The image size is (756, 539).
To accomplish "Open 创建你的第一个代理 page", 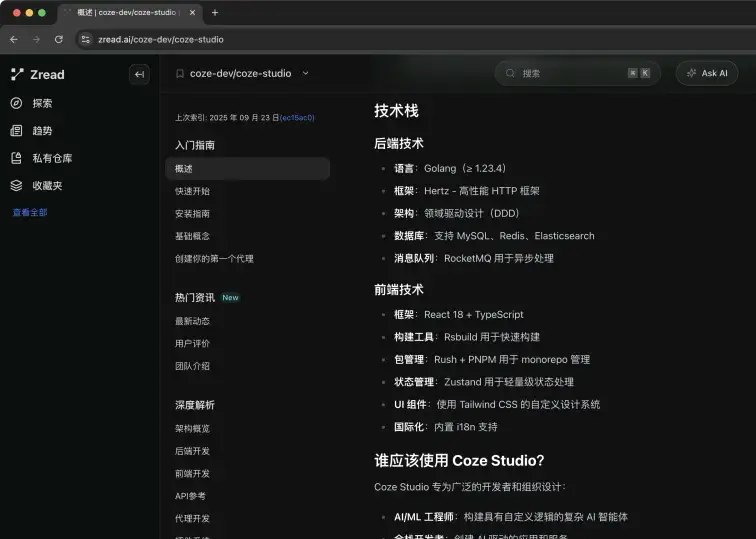I will [214, 259].
